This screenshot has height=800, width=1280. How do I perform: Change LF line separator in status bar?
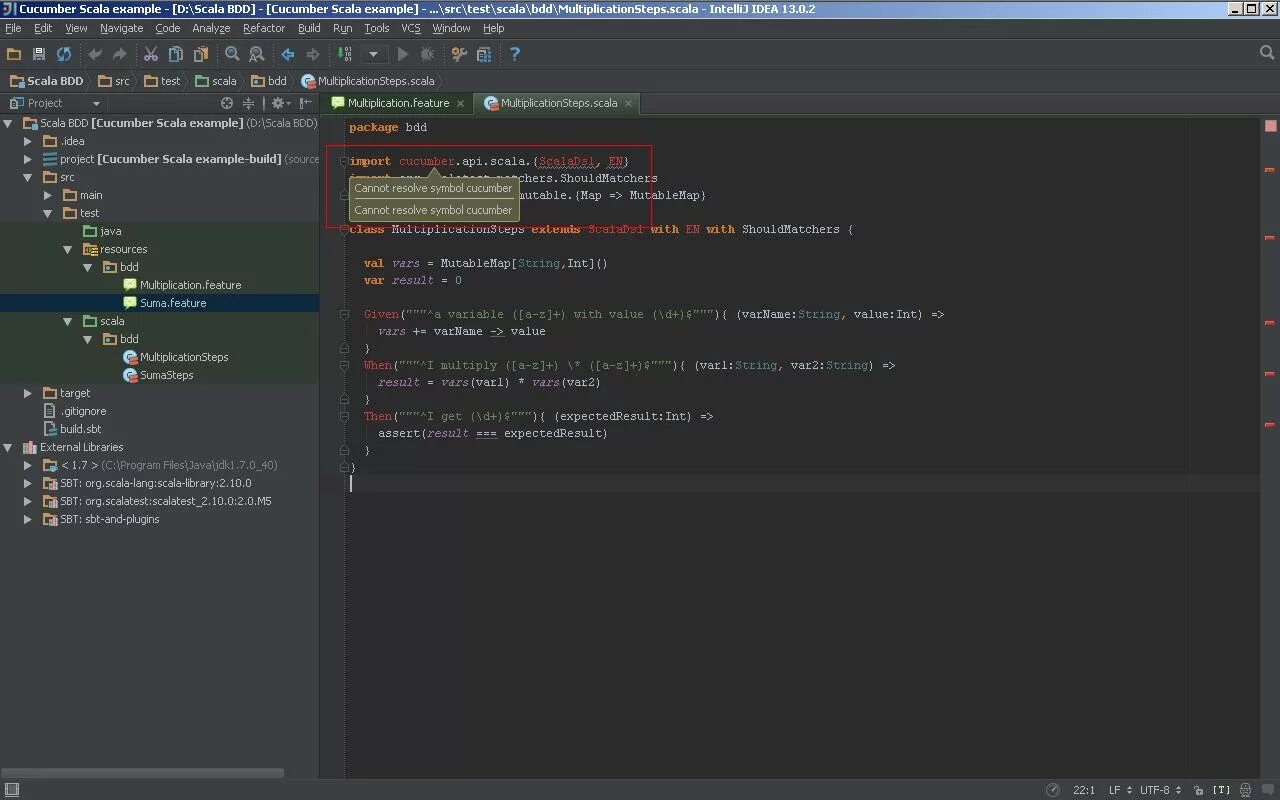point(1119,790)
